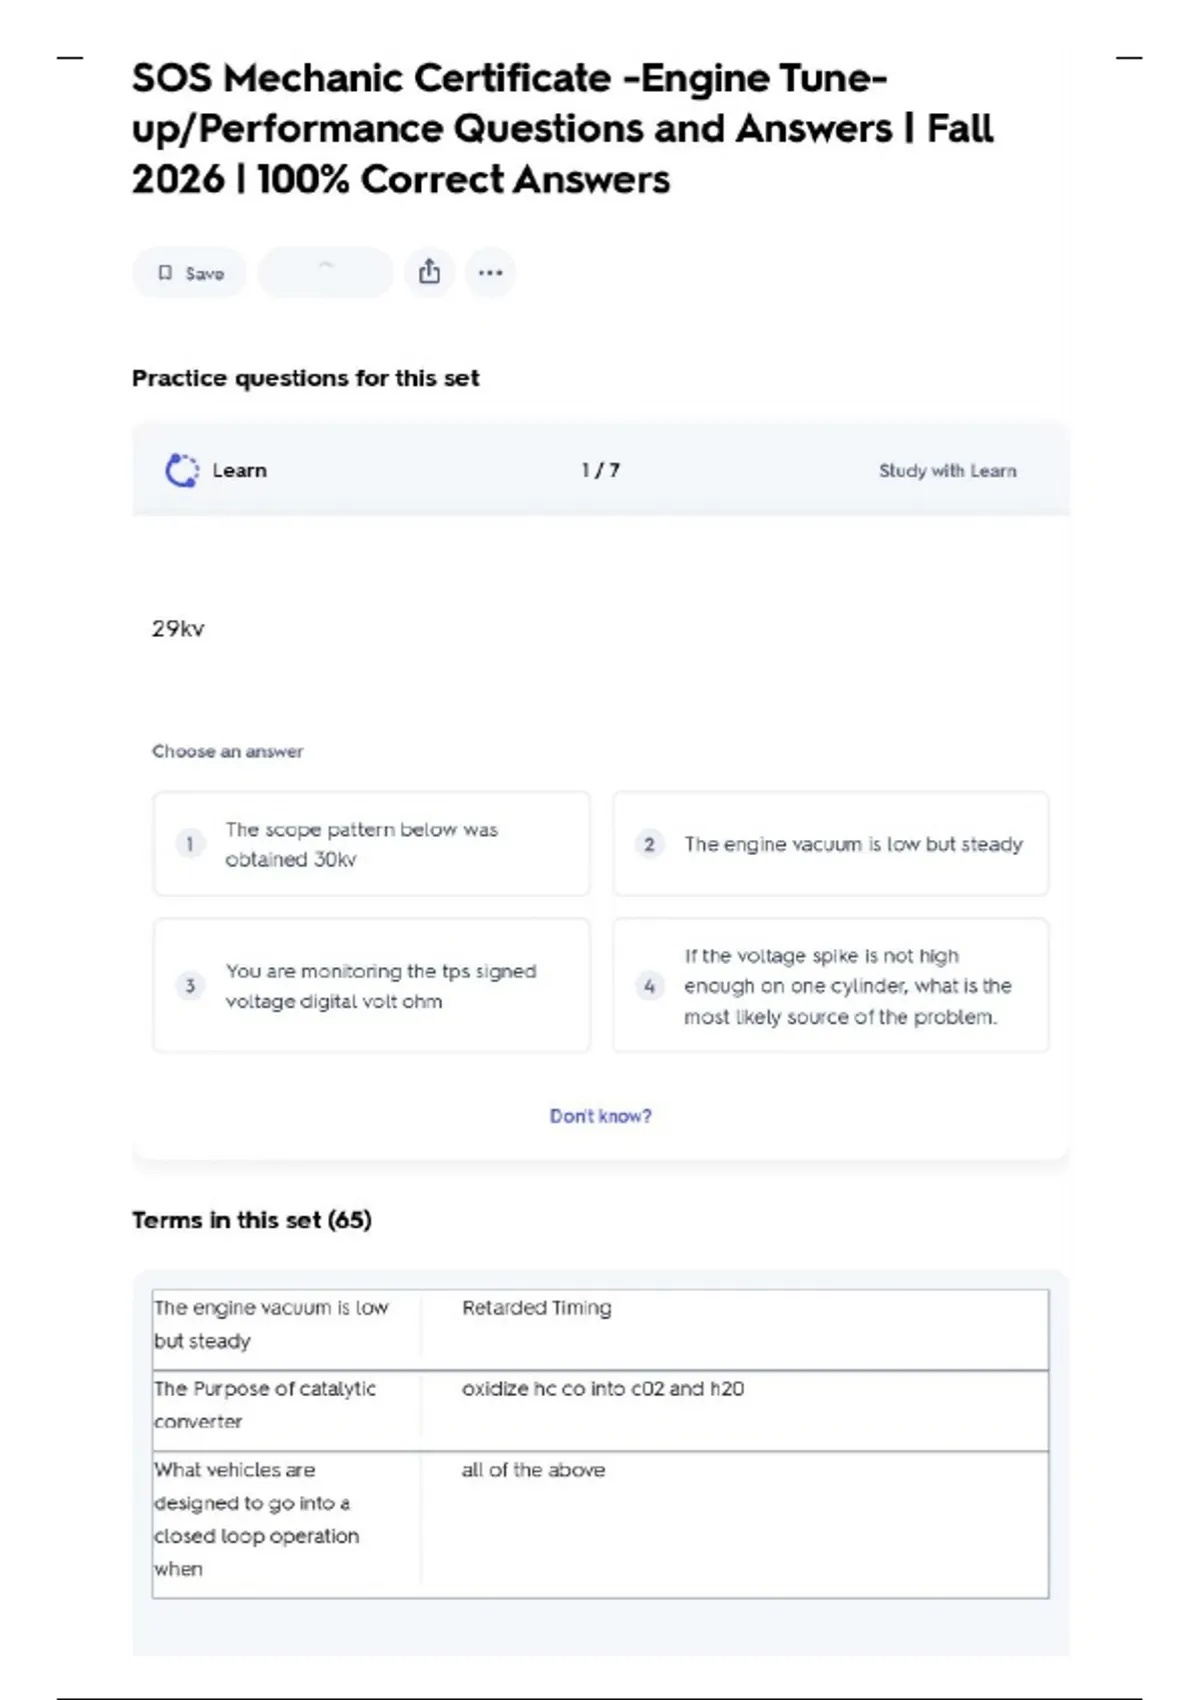Click the "Retarded Timing" definition cell

pyautogui.click(x=537, y=1308)
